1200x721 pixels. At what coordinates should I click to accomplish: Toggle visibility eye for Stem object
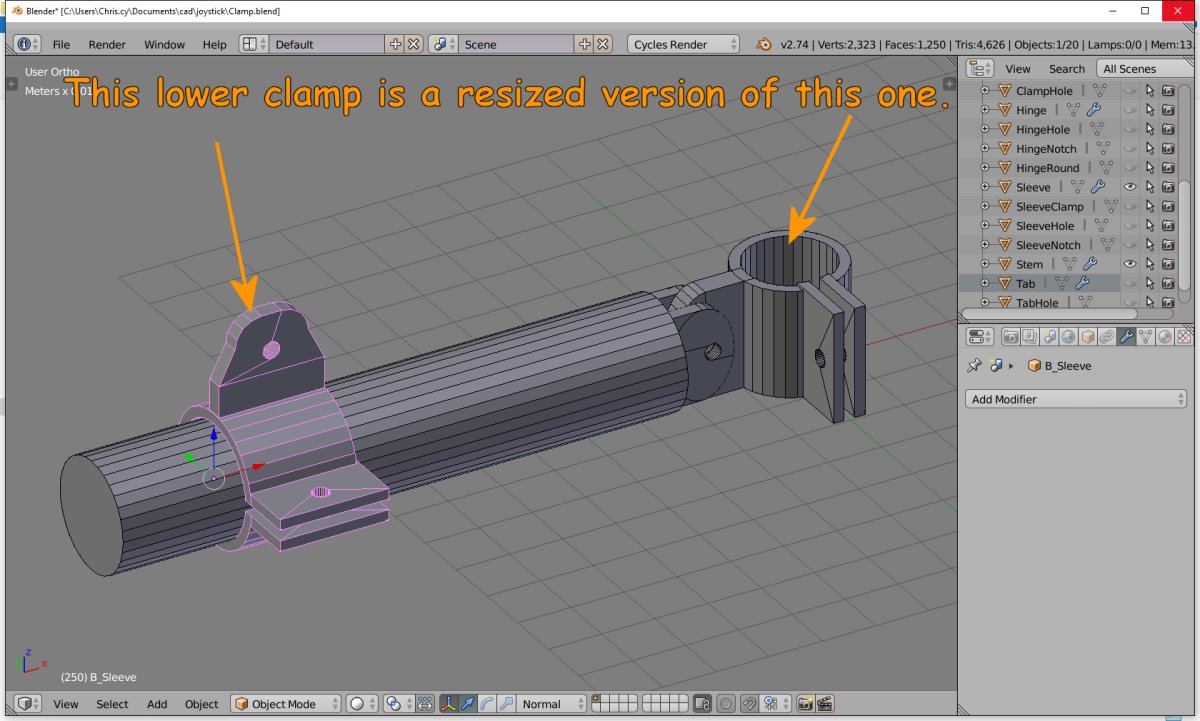coord(1130,264)
